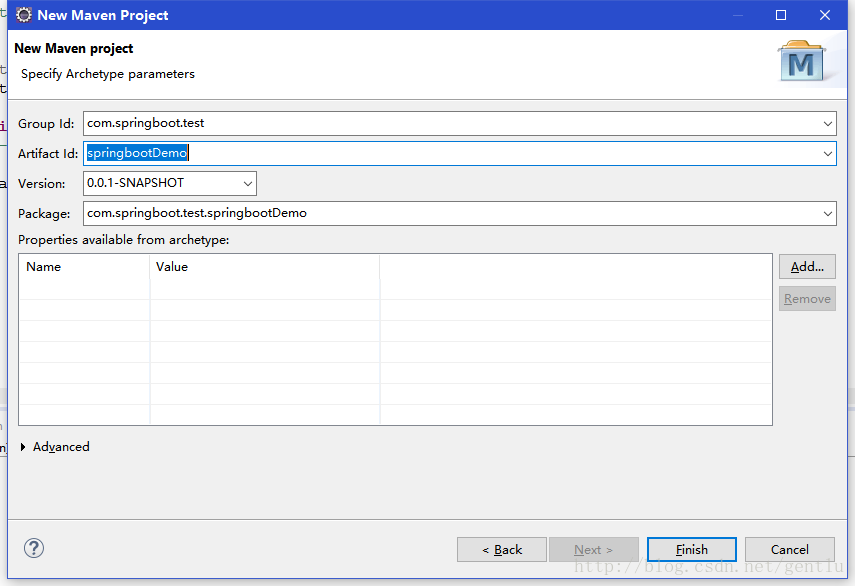Click the Name column header
This screenshot has height=586, width=855.
click(85, 267)
